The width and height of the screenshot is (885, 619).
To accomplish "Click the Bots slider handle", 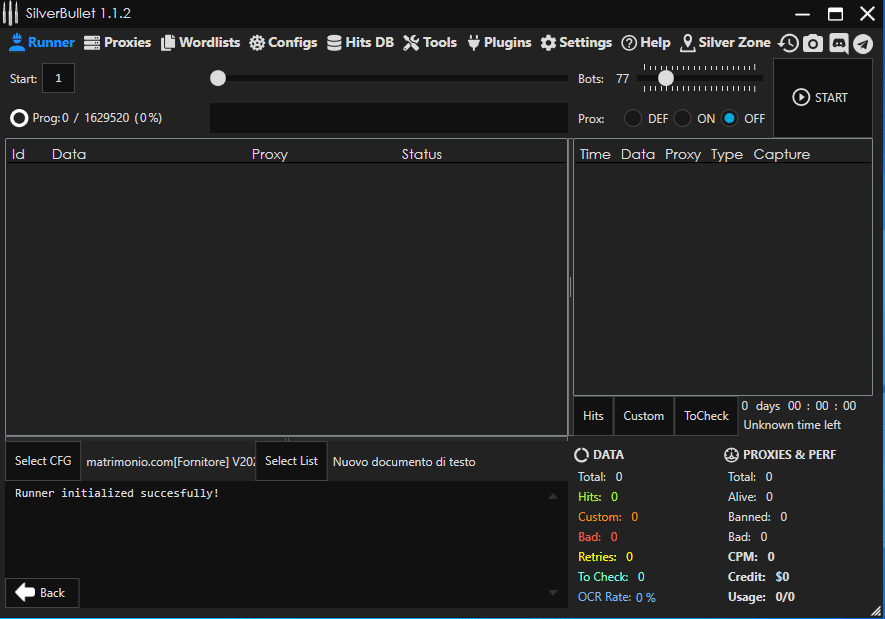I will [x=665, y=78].
